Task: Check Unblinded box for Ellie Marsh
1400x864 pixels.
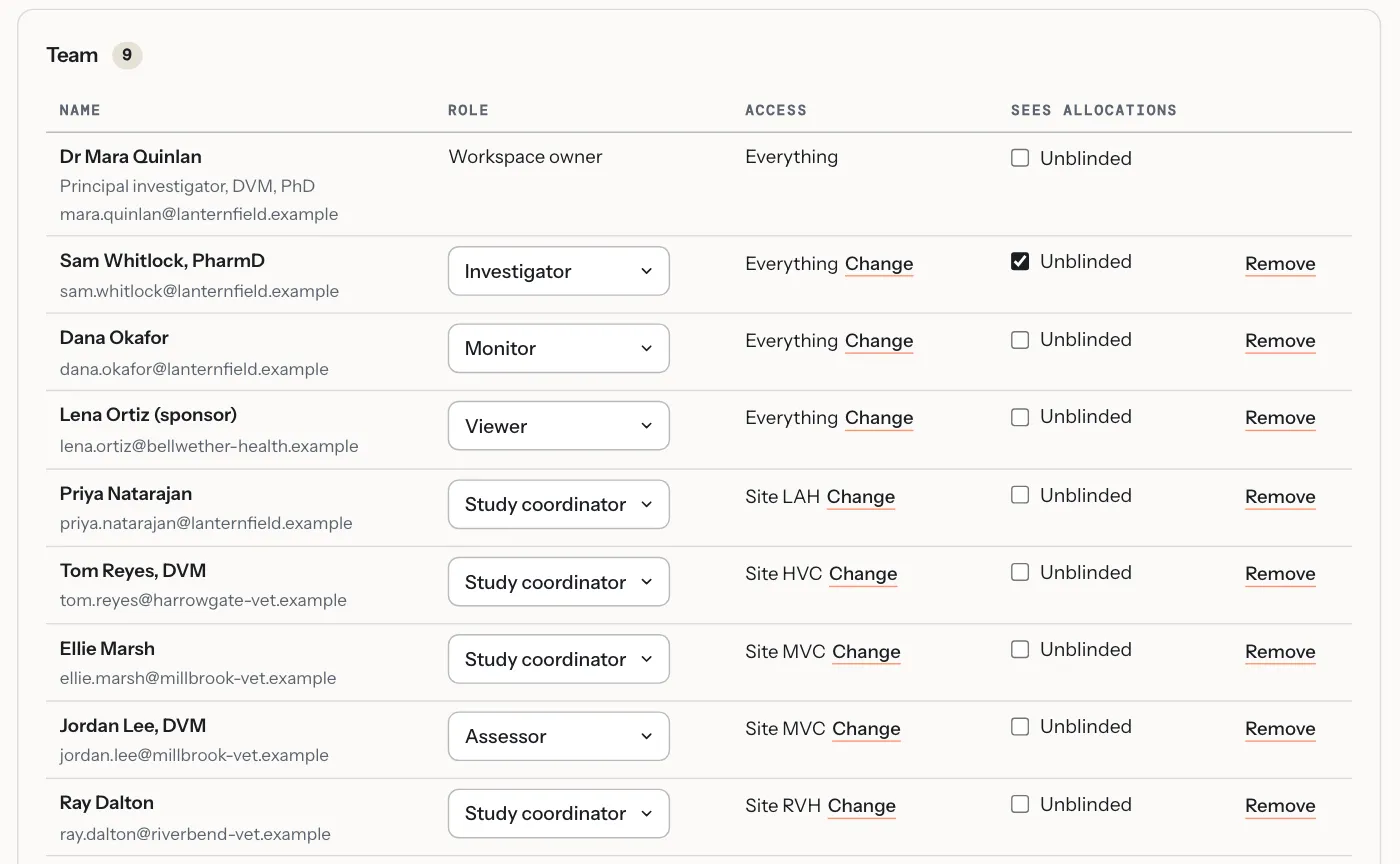Action: [x=1020, y=649]
